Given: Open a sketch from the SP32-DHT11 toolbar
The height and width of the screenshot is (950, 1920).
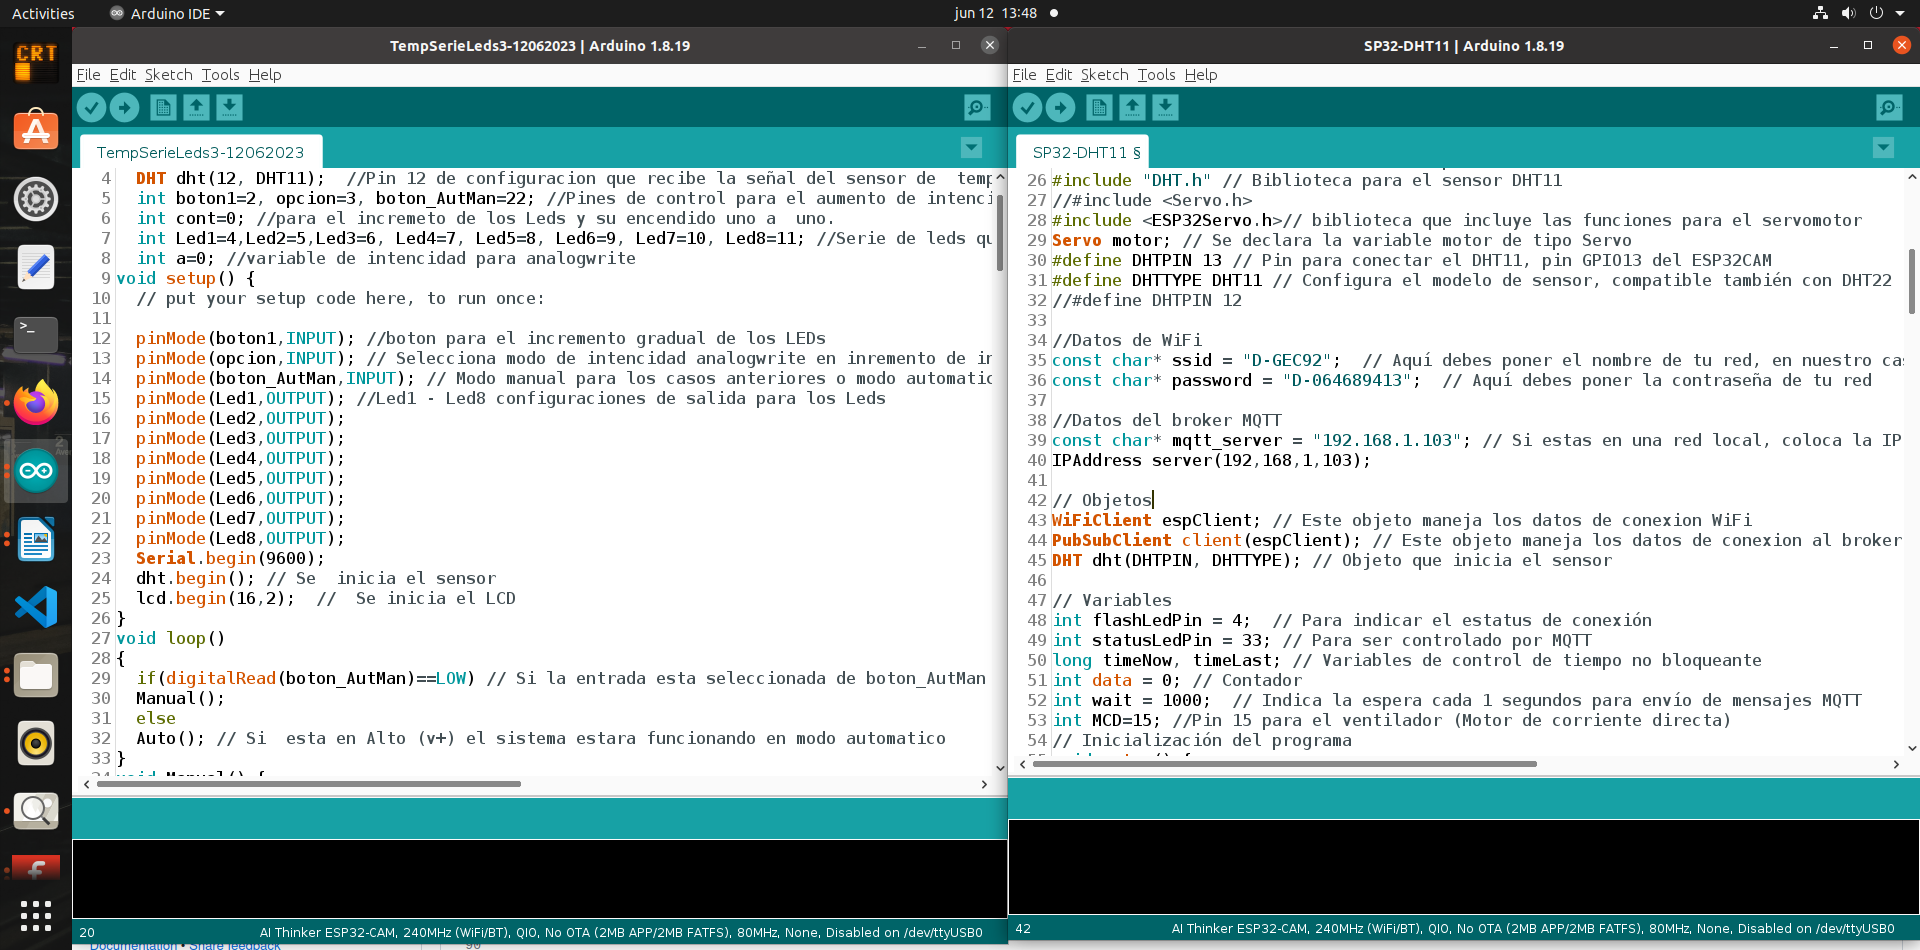Looking at the screenshot, I should 1131,107.
